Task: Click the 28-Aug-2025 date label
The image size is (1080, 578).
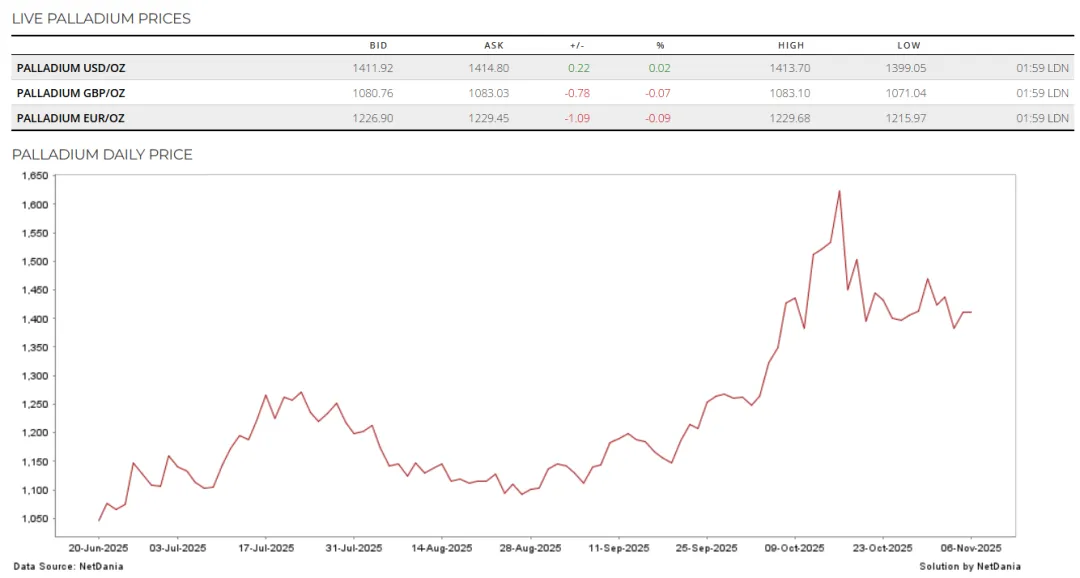Action: pyautogui.click(x=530, y=548)
